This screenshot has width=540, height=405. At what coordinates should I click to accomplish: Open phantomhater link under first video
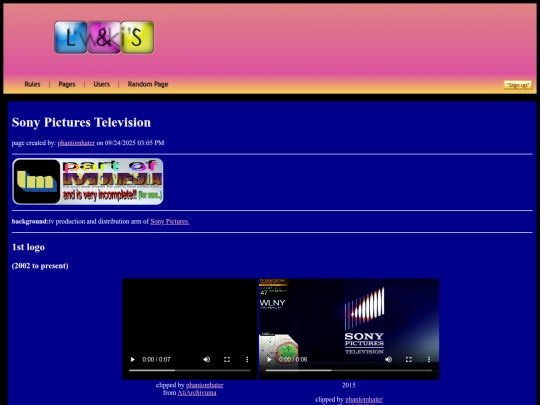pyautogui.click(x=205, y=385)
